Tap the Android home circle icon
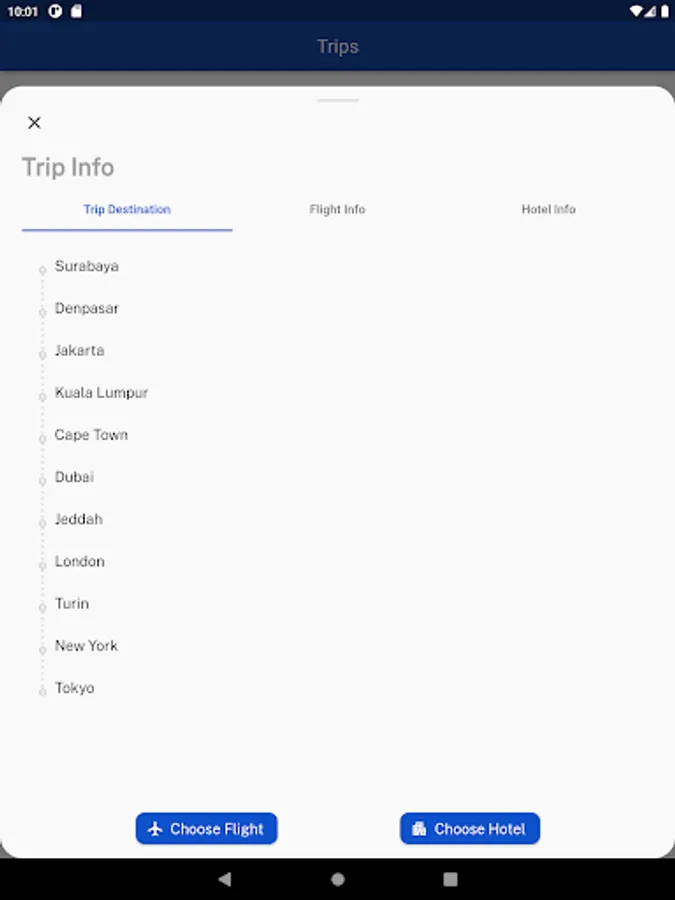The width and height of the screenshot is (675, 900). (338, 879)
